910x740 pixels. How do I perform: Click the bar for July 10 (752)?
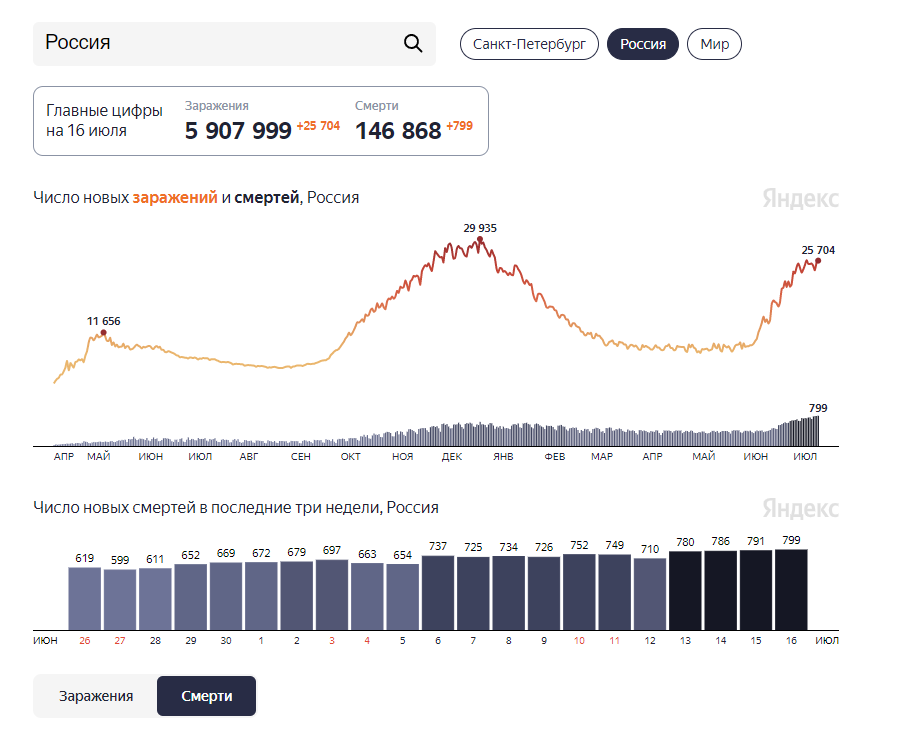[579, 592]
